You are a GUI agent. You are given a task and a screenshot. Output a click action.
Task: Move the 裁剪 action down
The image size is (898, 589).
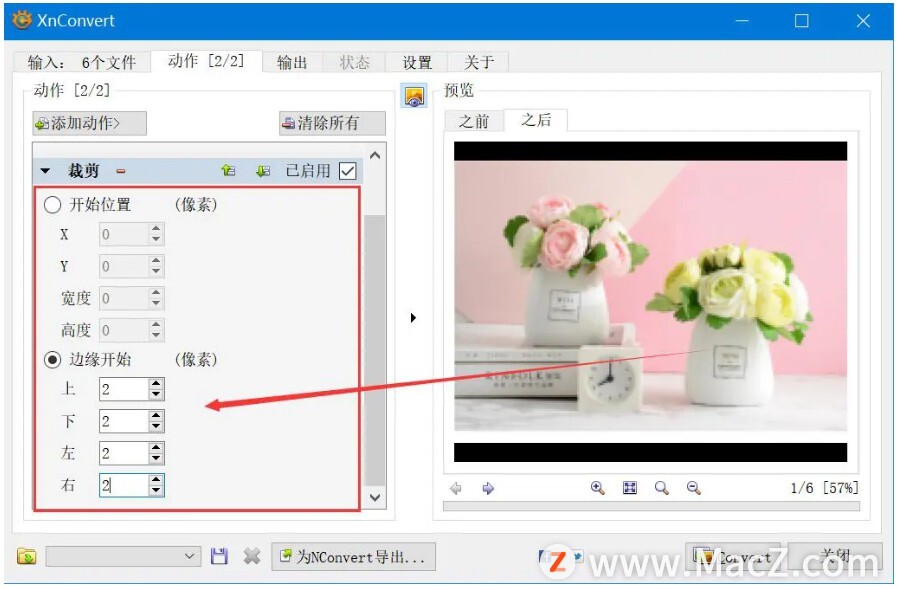(x=263, y=171)
